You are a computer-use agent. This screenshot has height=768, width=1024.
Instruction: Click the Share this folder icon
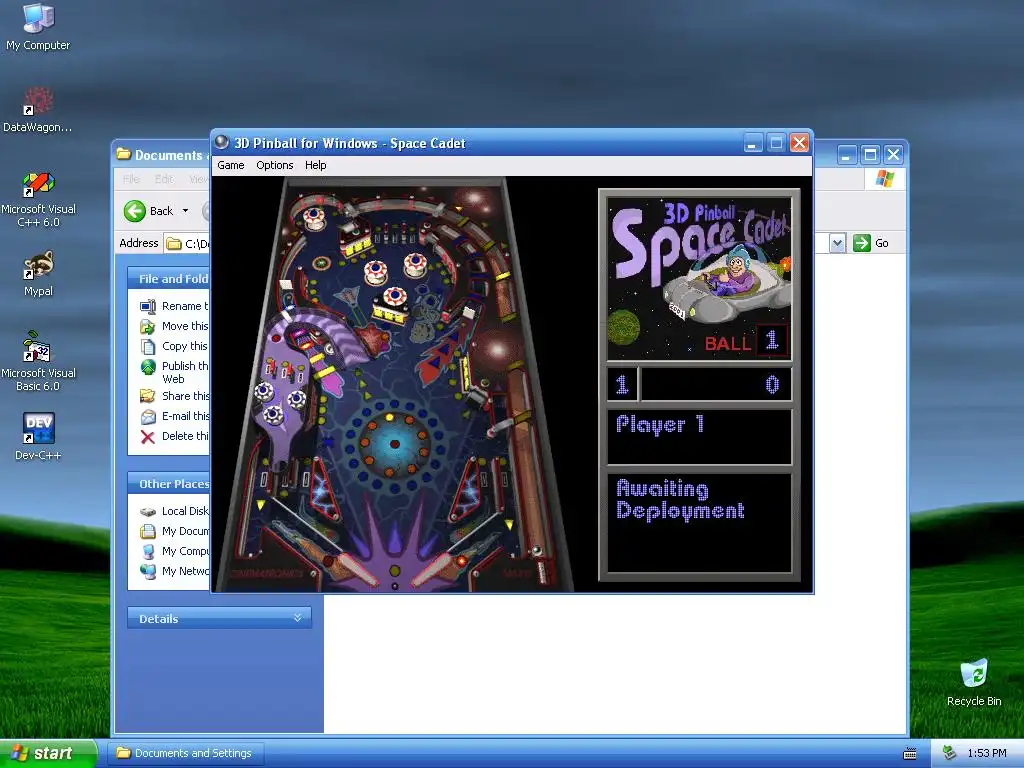click(148, 396)
